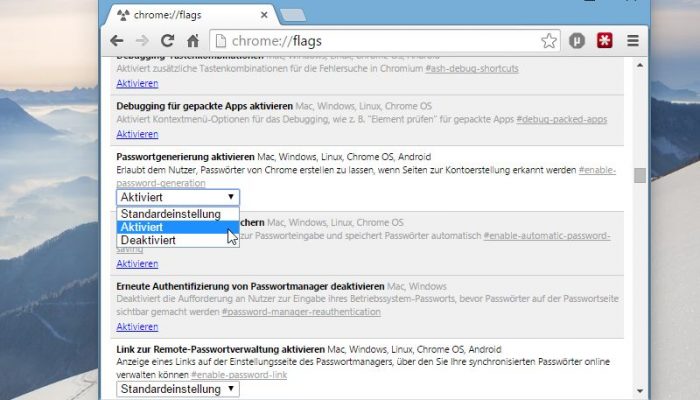Click the 'Debugging für gepackte Apps aktivieren' heading
The width and height of the screenshot is (700, 400).
point(204,106)
